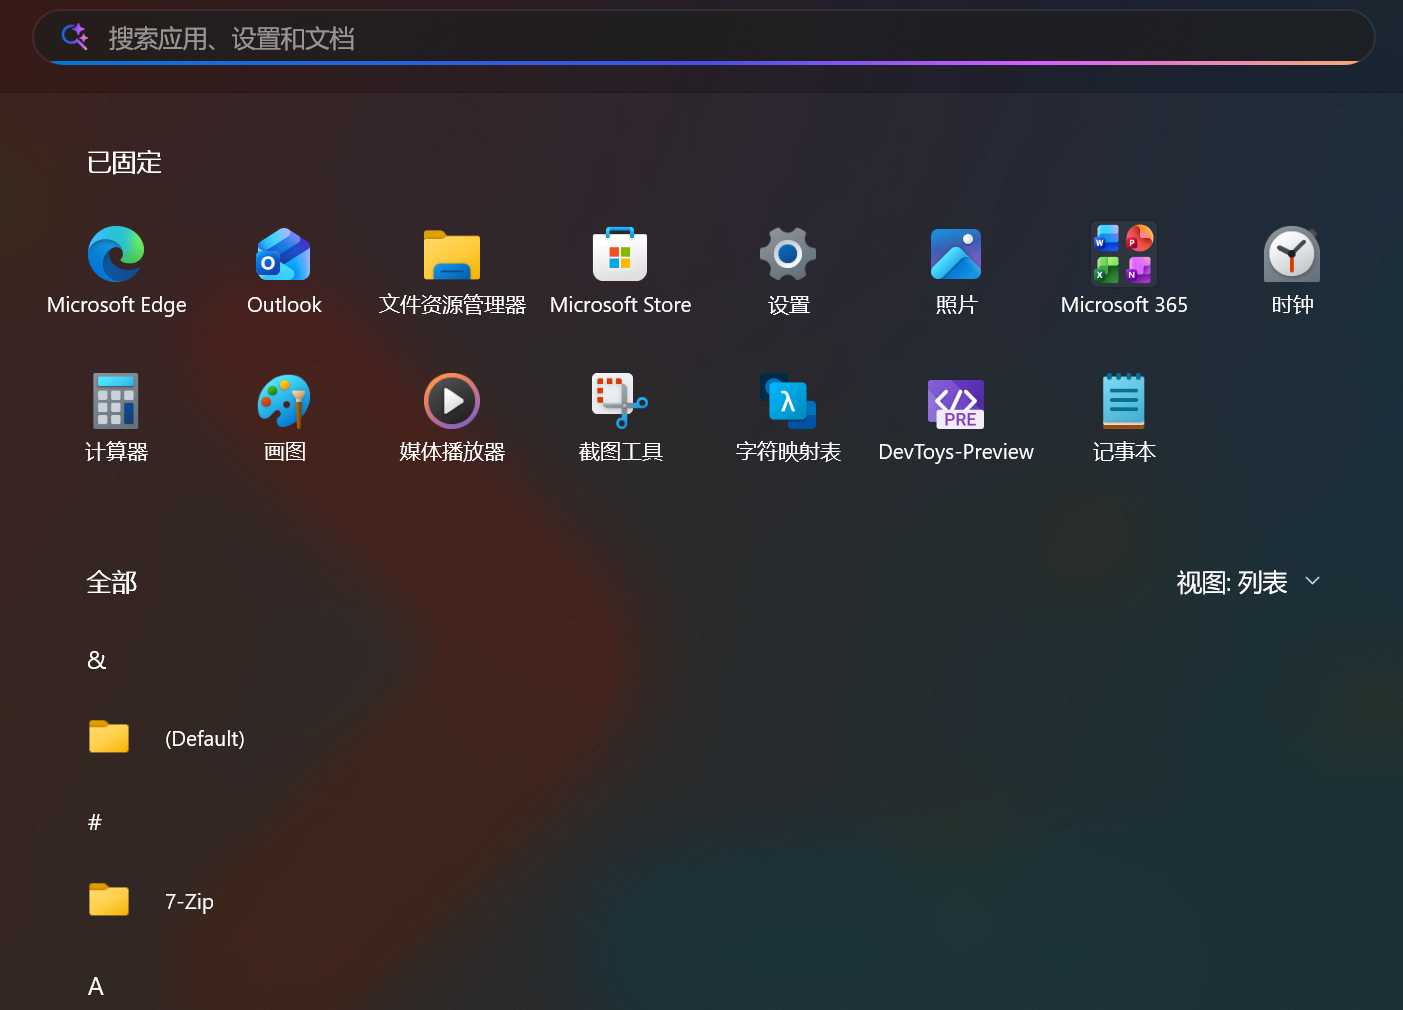The image size is (1403, 1010).
Task: Open the 截图工具 snipping tool
Action: click(x=620, y=401)
